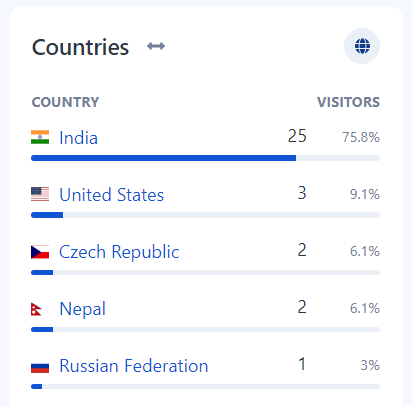This screenshot has height=406, width=412.
Task: Click the Nepal flag icon
Action: click(x=36, y=309)
